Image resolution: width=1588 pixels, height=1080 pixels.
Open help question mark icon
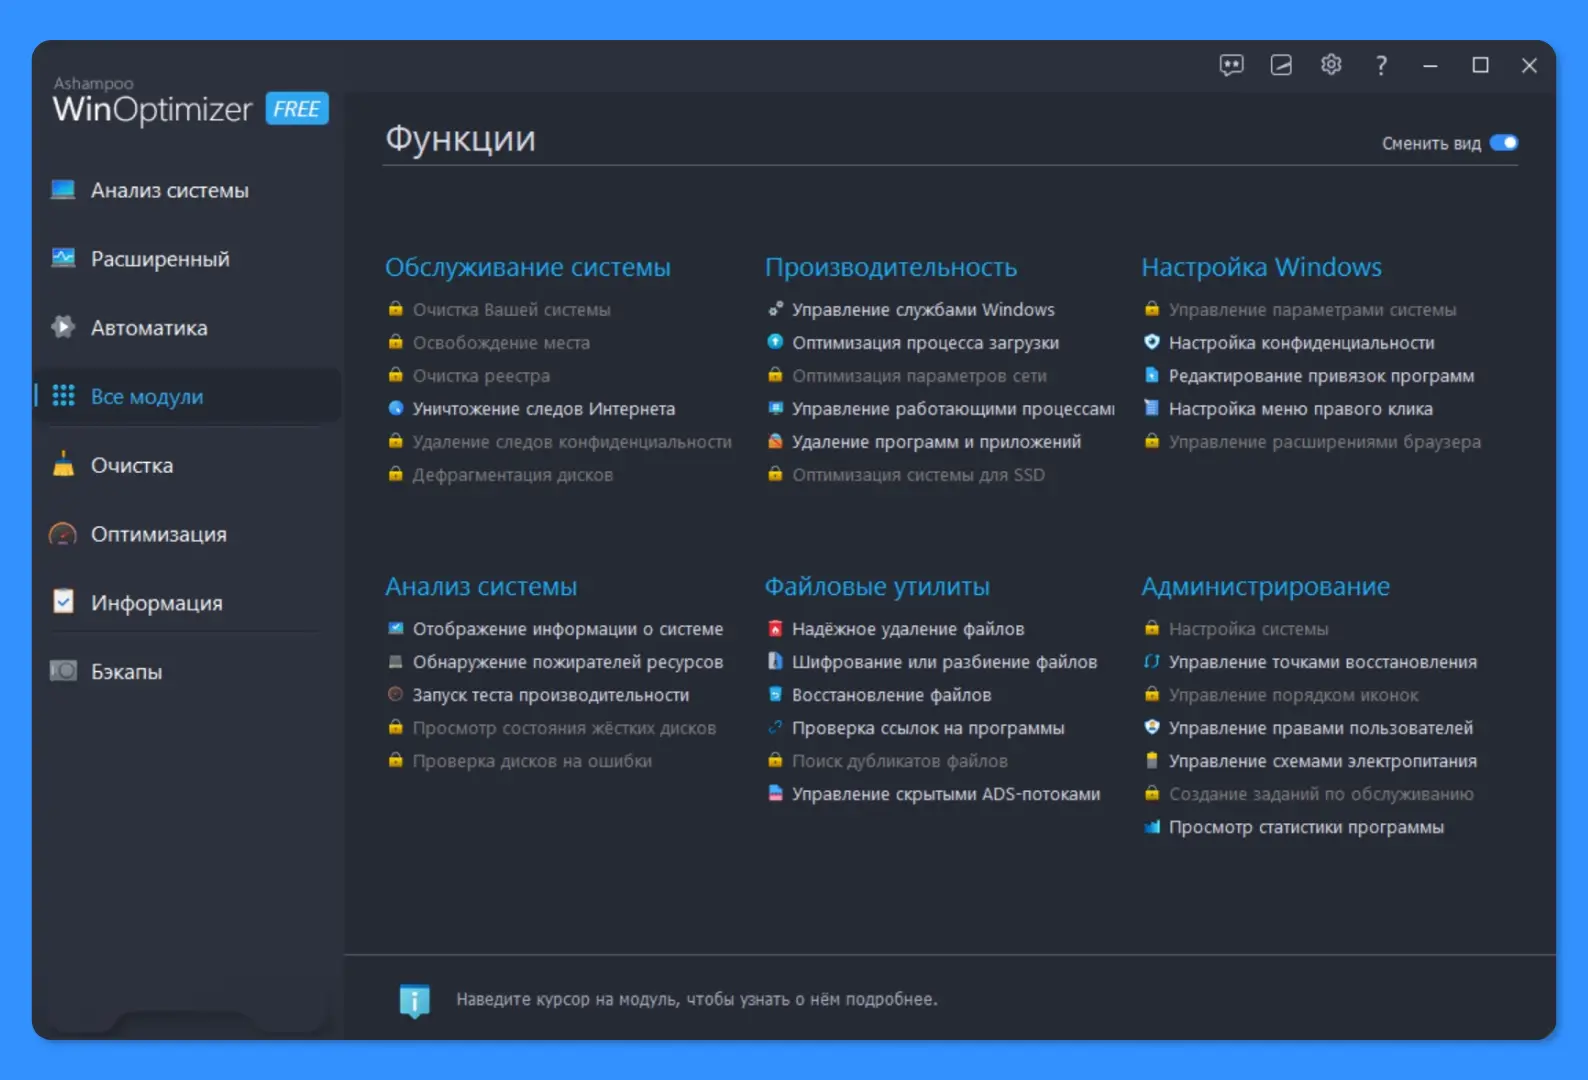(1381, 65)
